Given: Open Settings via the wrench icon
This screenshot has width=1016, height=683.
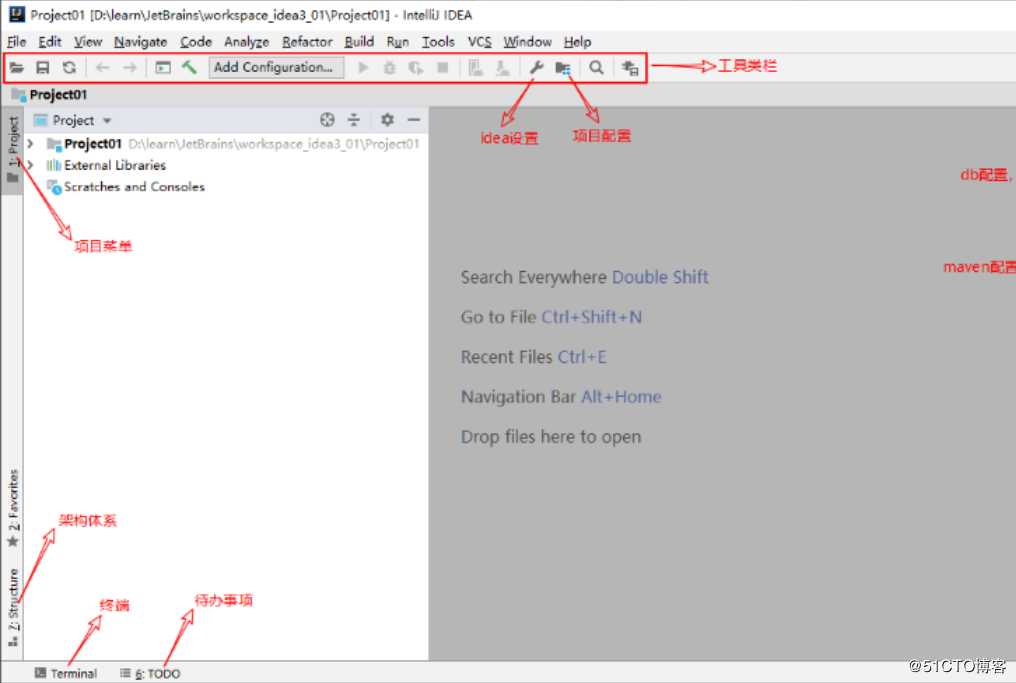Looking at the screenshot, I should pyautogui.click(x=536, y=67).
